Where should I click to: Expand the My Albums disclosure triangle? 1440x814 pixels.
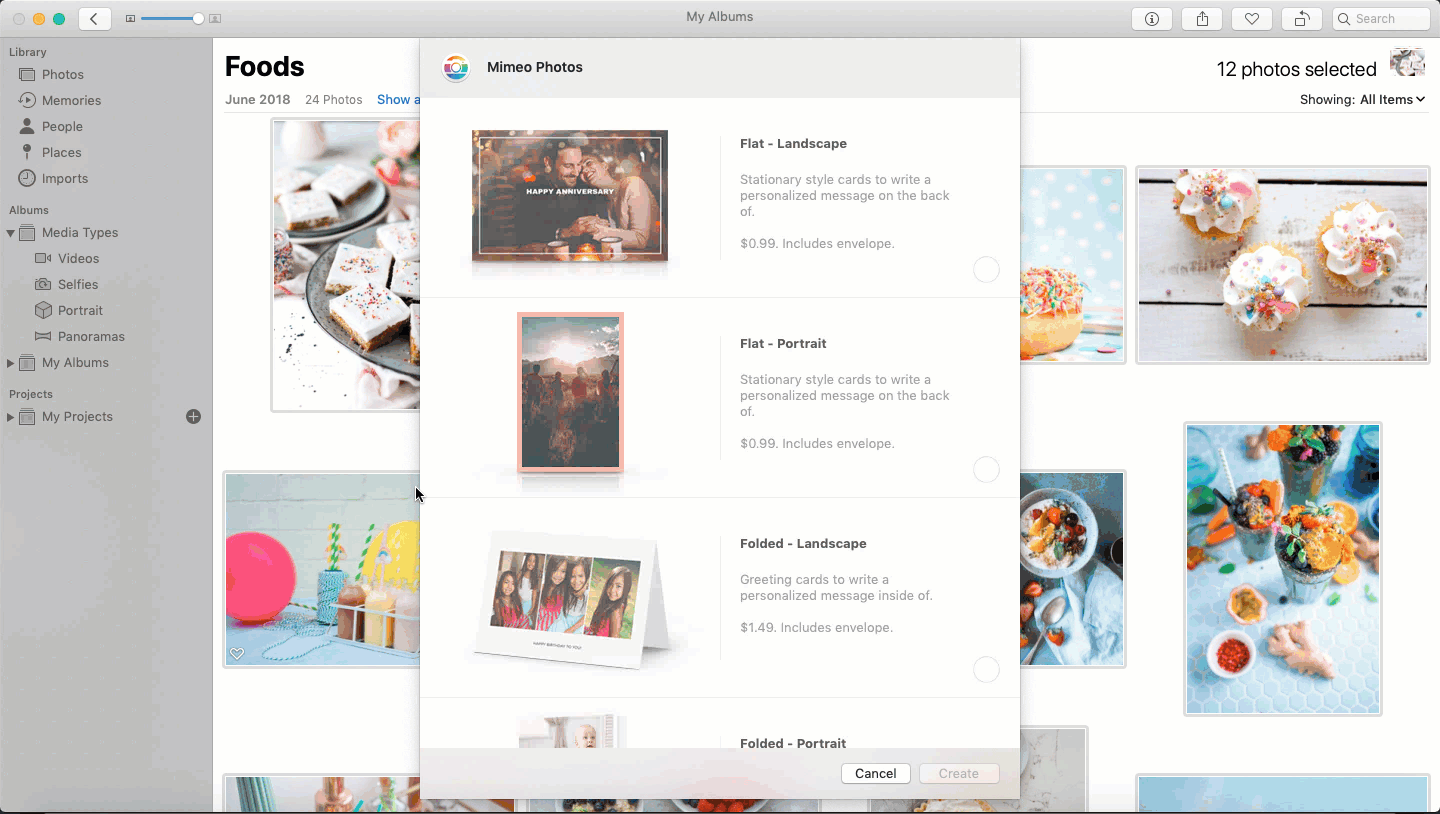[x=10, y=362]
